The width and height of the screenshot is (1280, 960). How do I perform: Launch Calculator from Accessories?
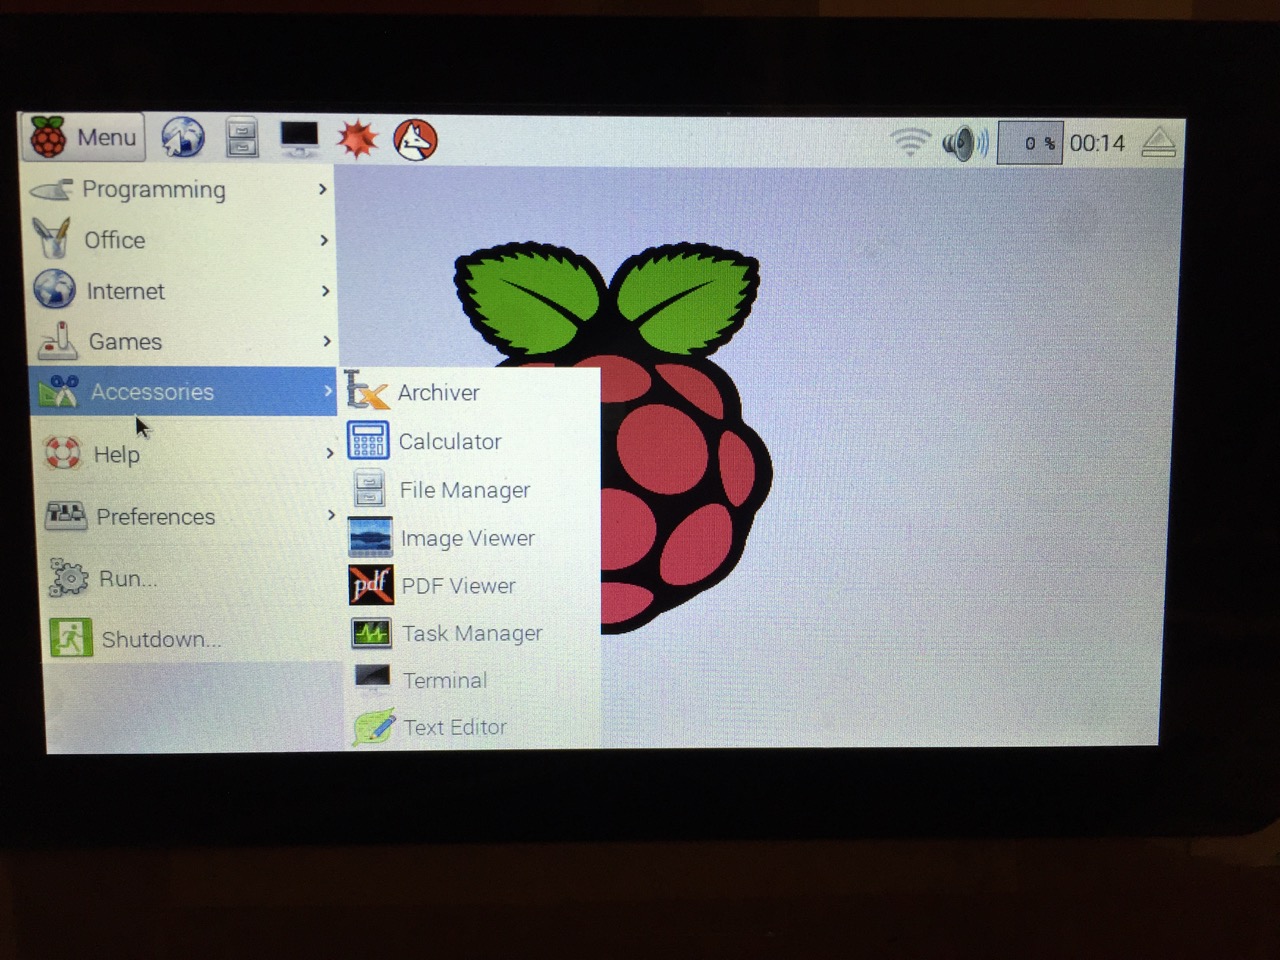pyautogui.click(x=449, y=441)
